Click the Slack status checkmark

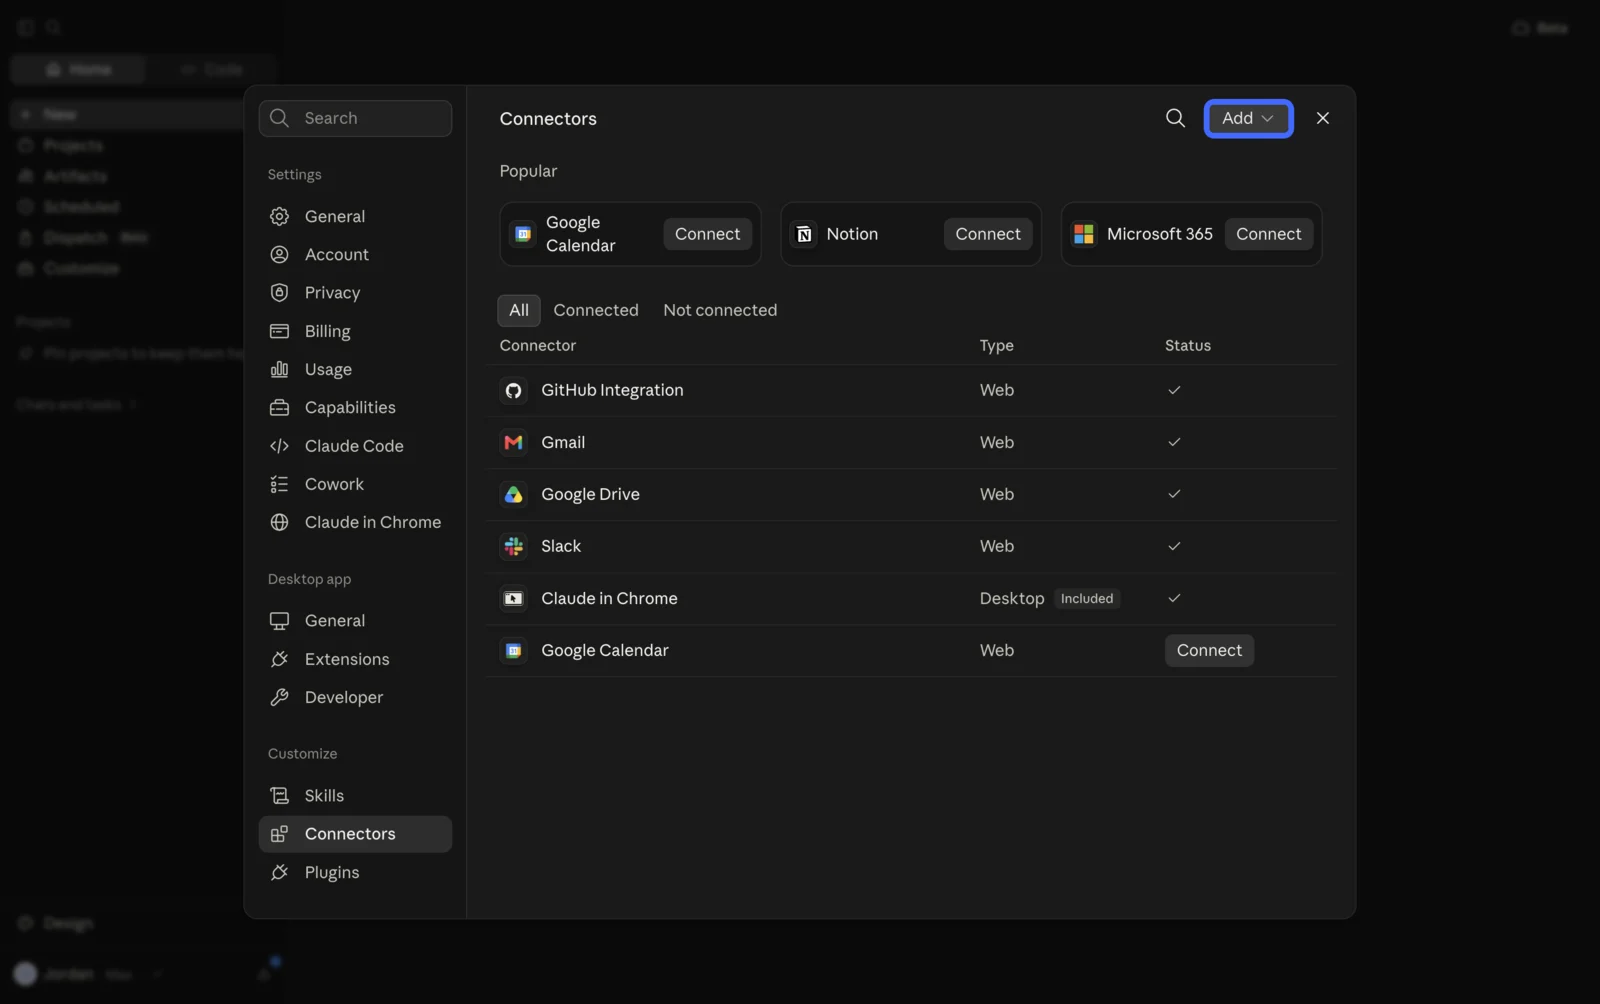pos(1174,546)
